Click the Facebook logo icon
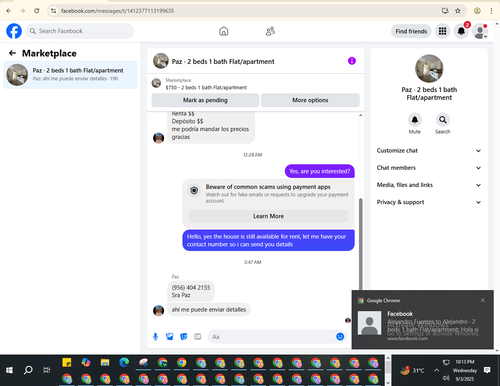The height and width of the screenshot is (386, 500). pyautogui.click(x=14, y=31)
